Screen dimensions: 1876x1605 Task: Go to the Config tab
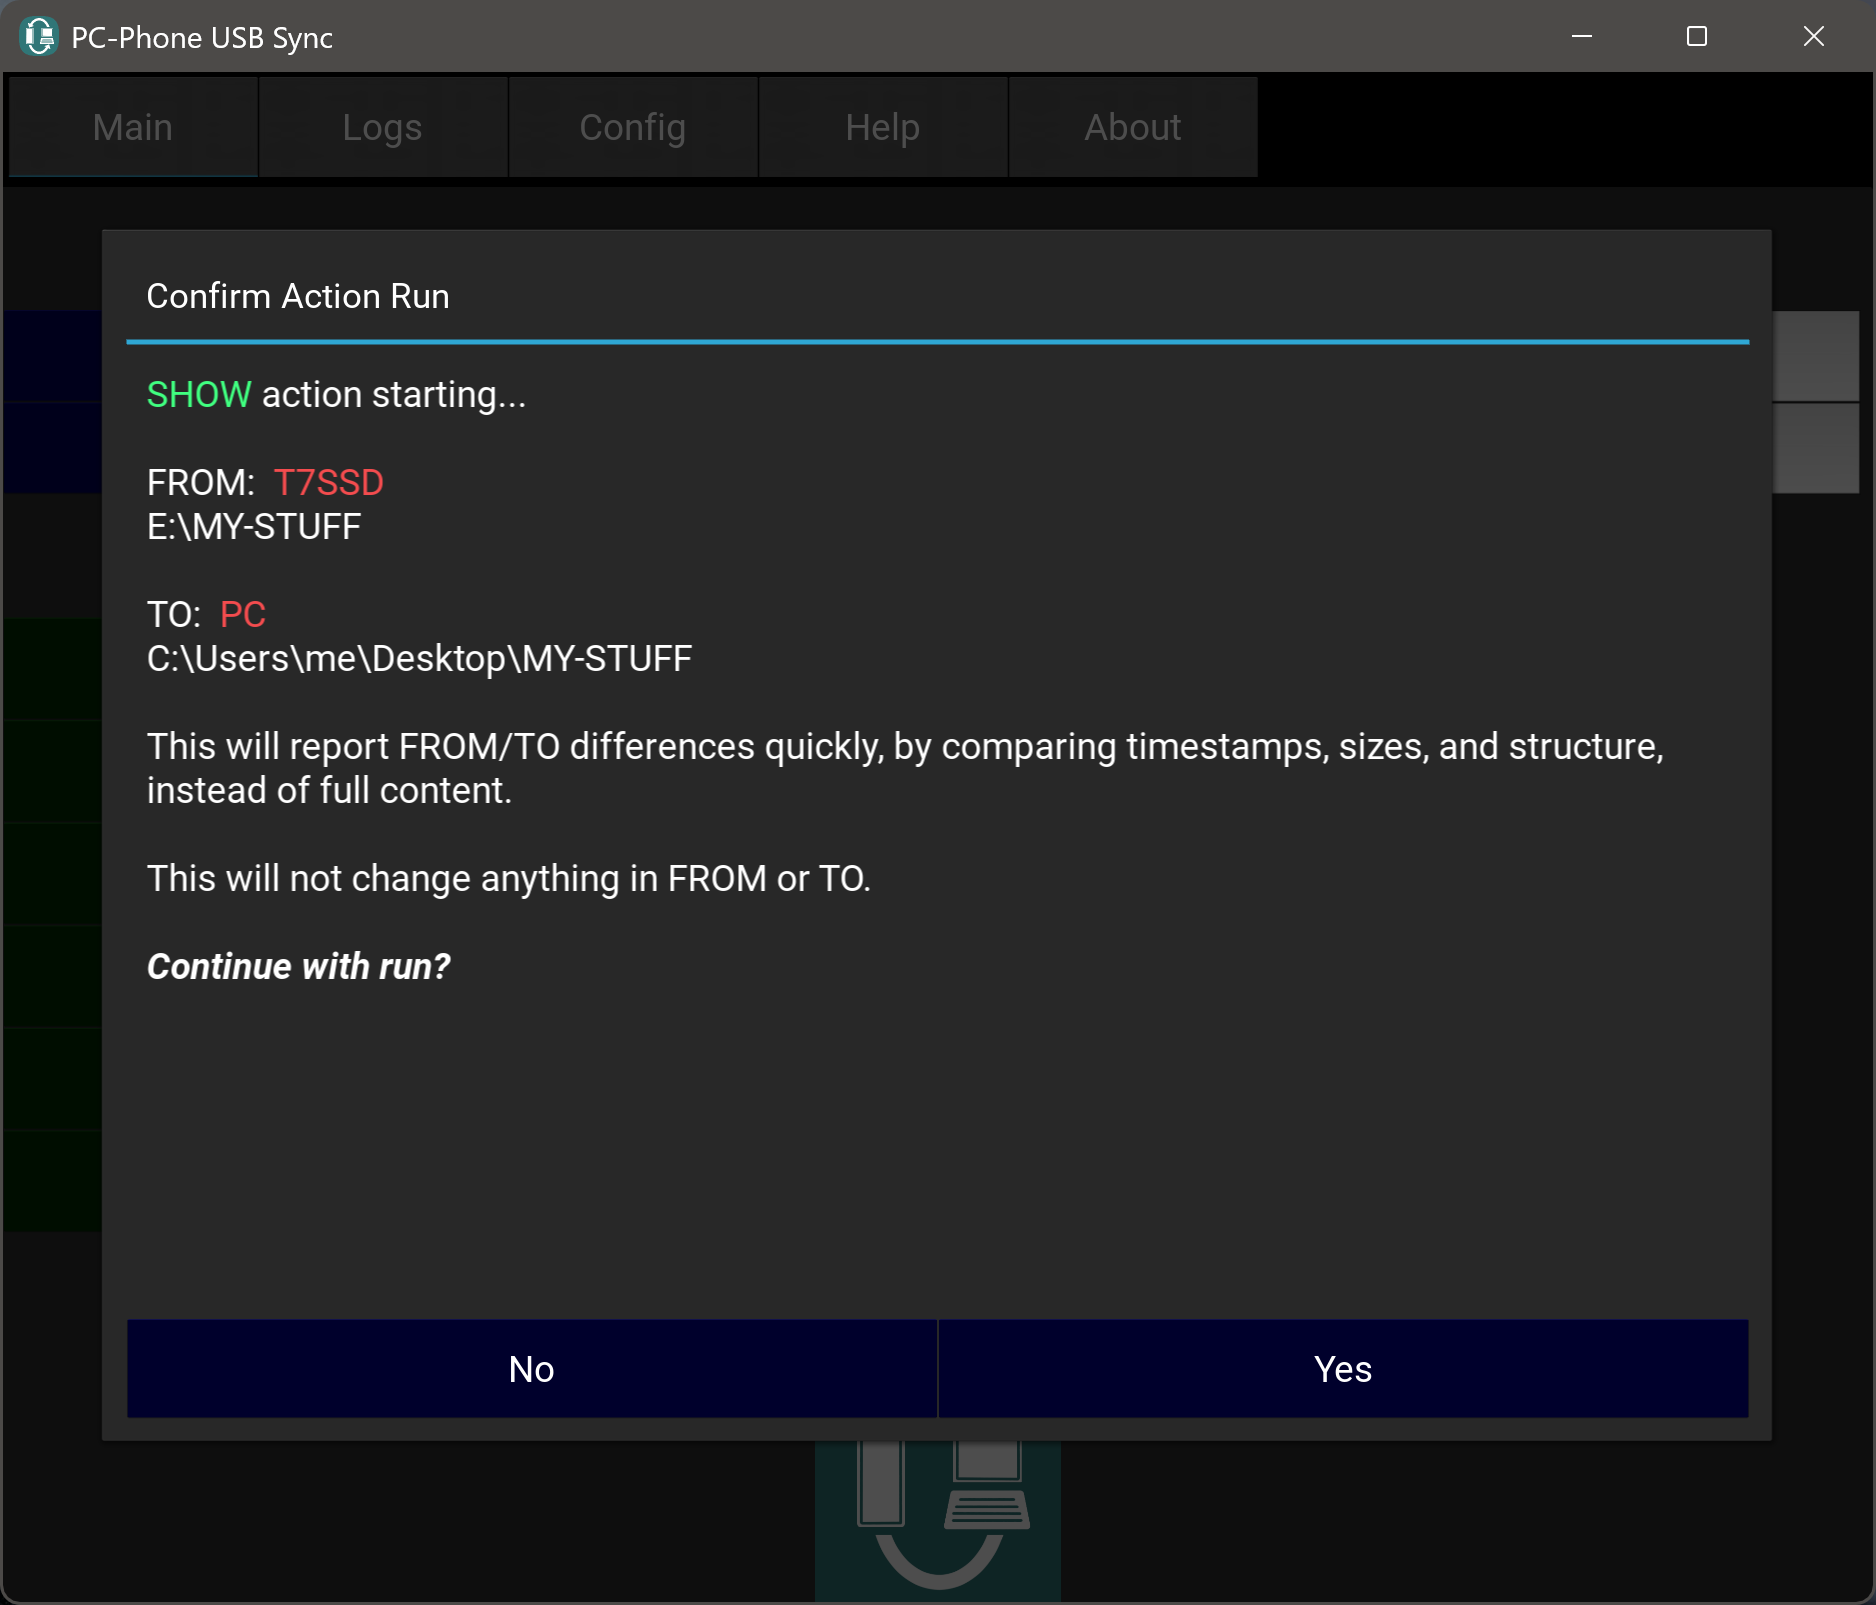point(632,128)
